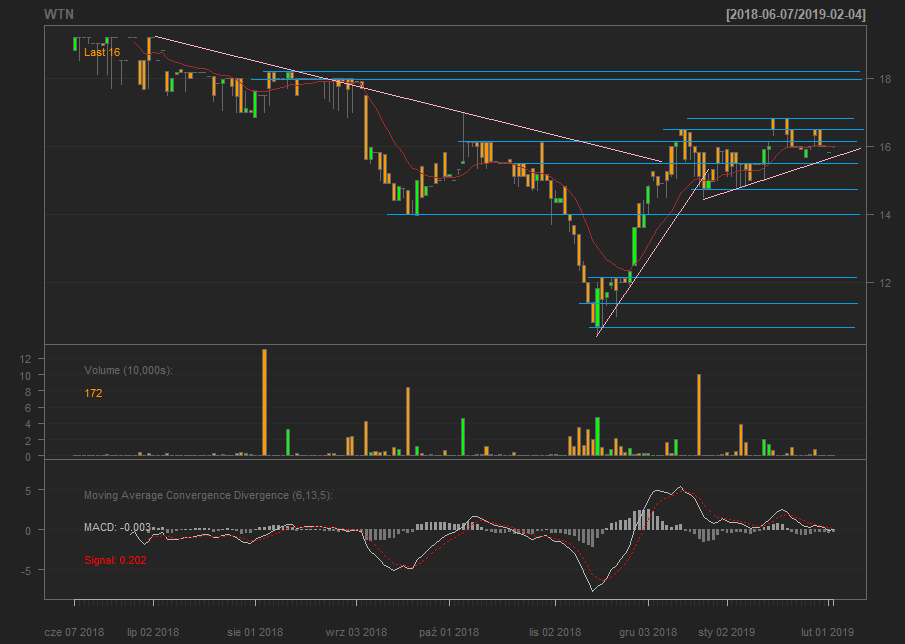905x644 pixels.
Task: Click the volume axis label 10
Action: click(25, 375)
